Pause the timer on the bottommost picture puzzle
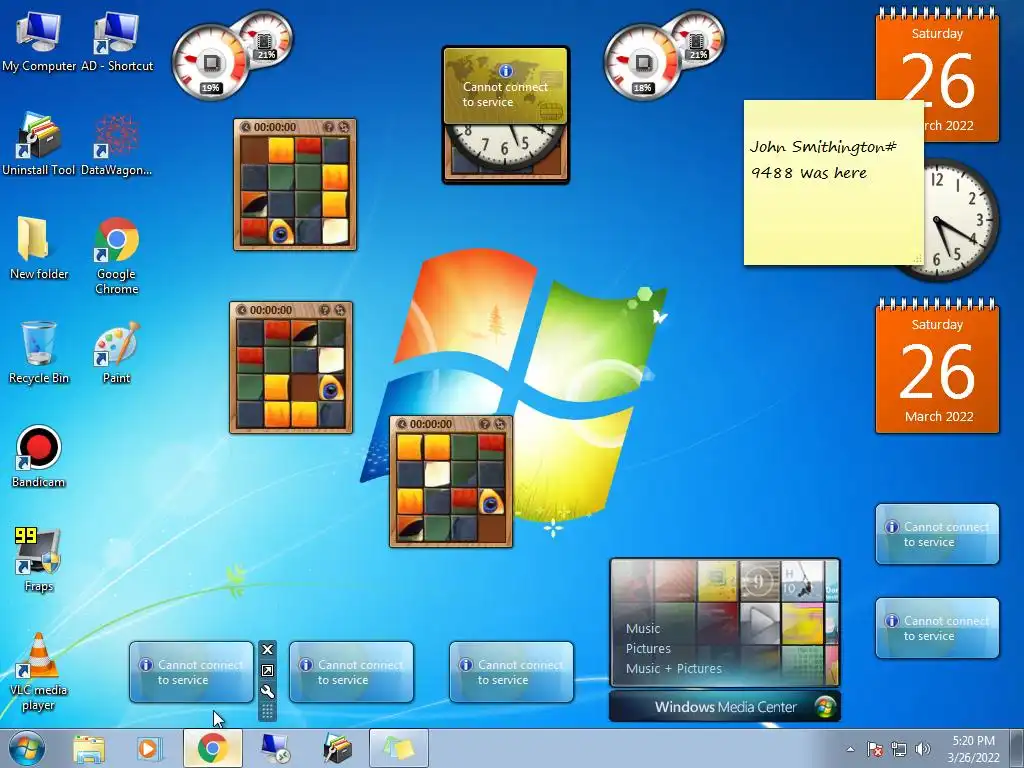 tap(402, 424)
